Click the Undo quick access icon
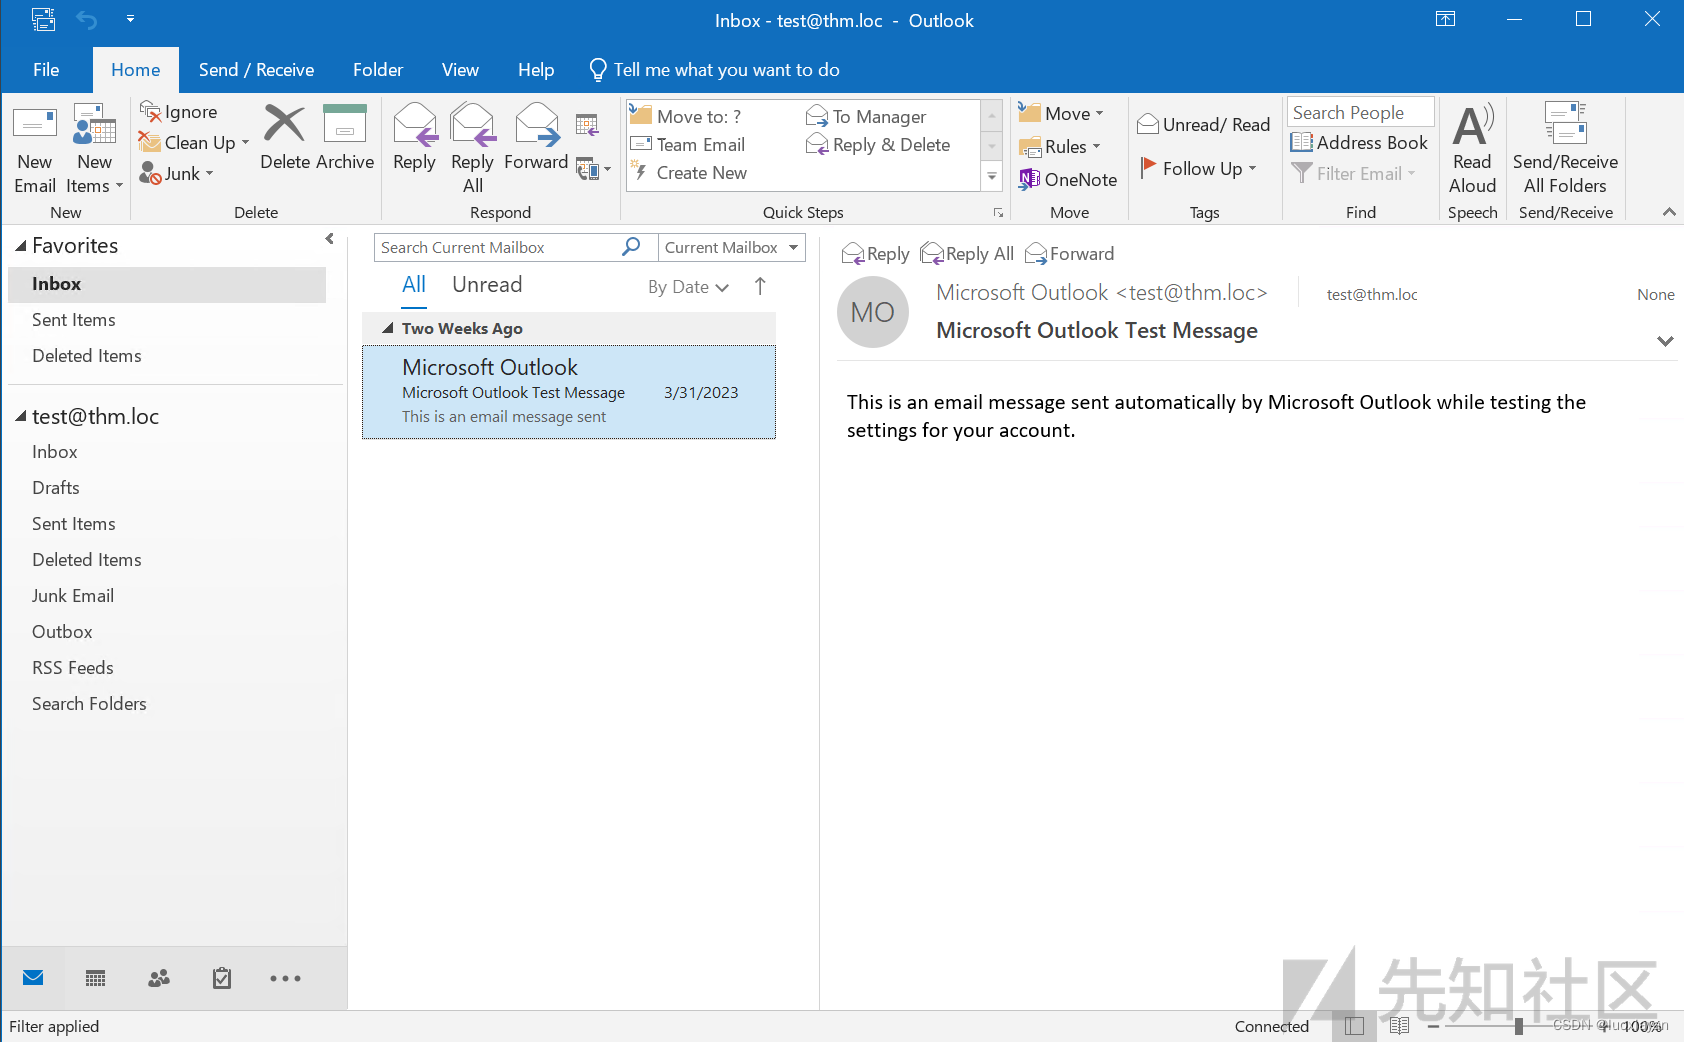 tap(87, 19)
